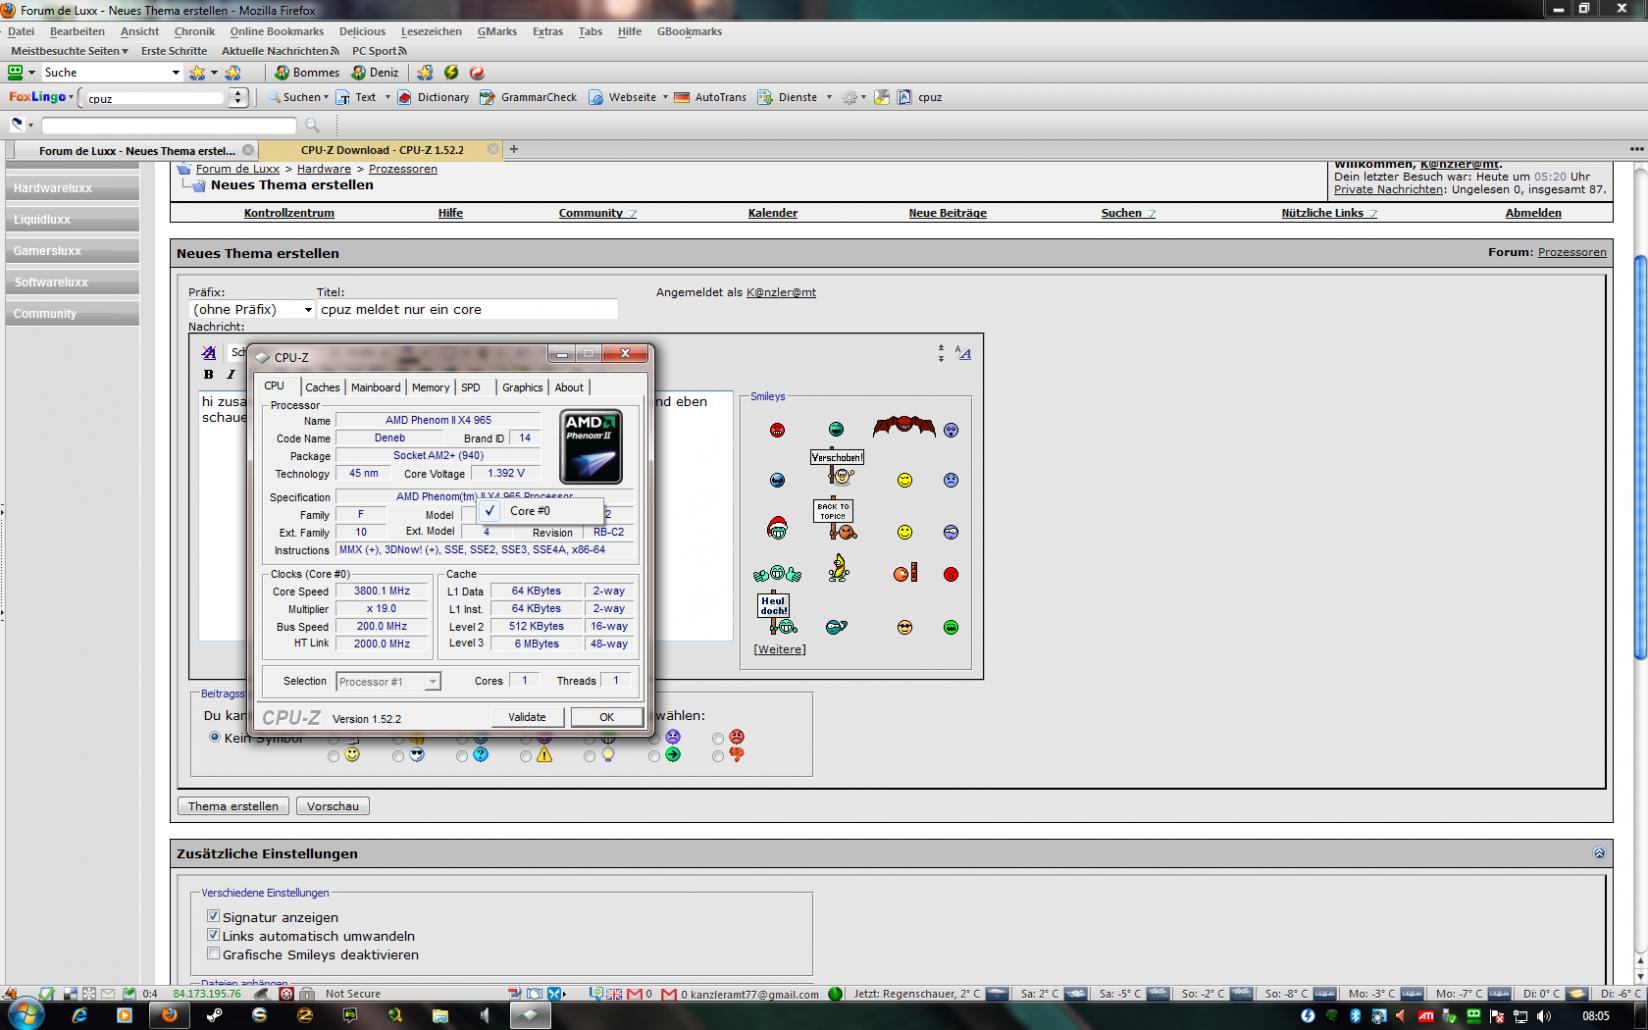
Task: Select the 'Kein Symbol' radio button
Action: pyautogui.click(x=214, y=737)
